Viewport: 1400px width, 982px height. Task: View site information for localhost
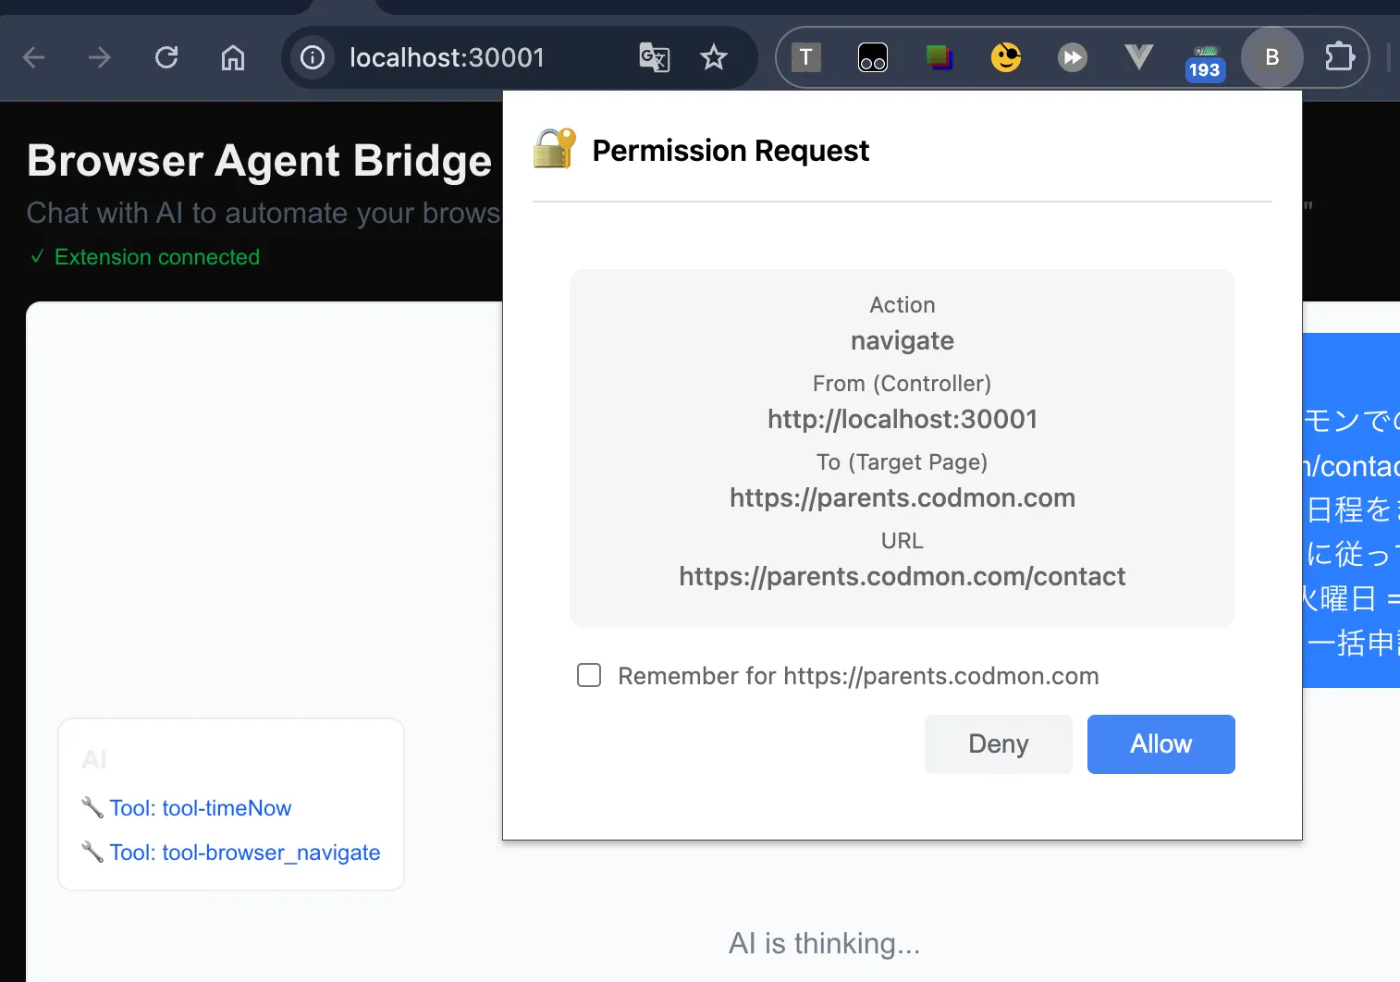point(313,58)
